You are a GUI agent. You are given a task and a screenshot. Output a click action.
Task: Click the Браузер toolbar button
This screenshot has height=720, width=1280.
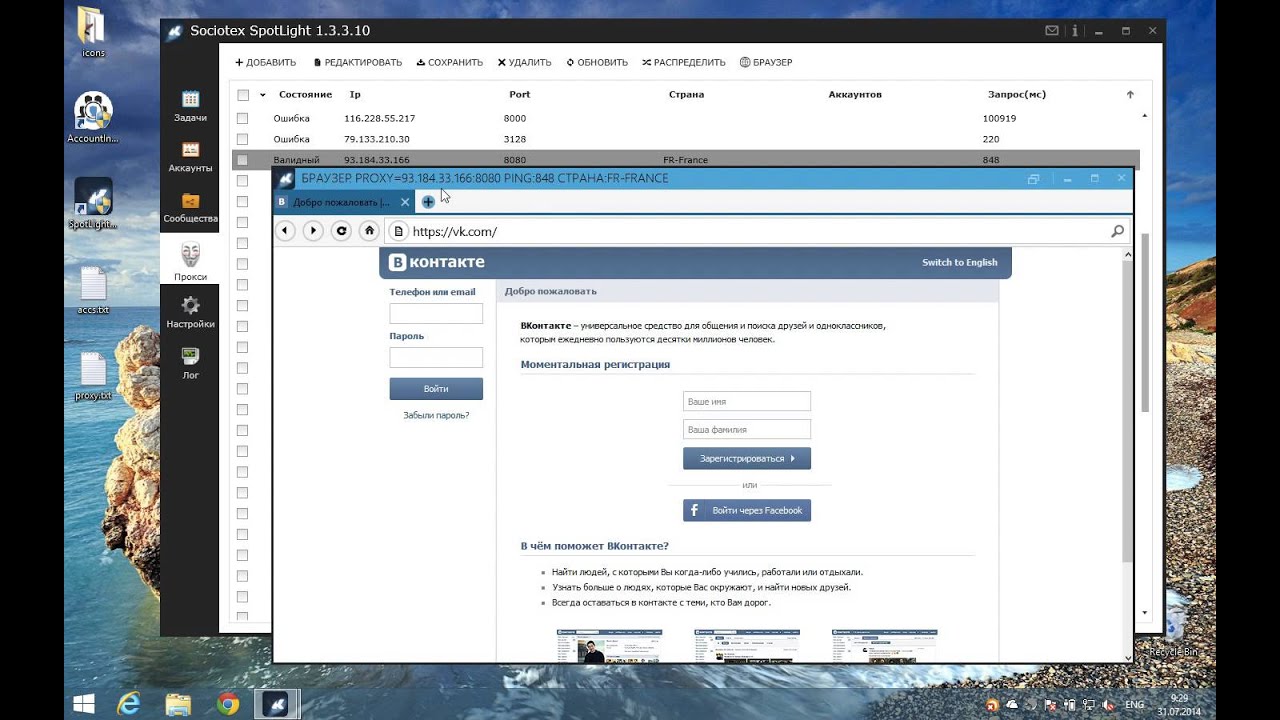click(766, 62)
